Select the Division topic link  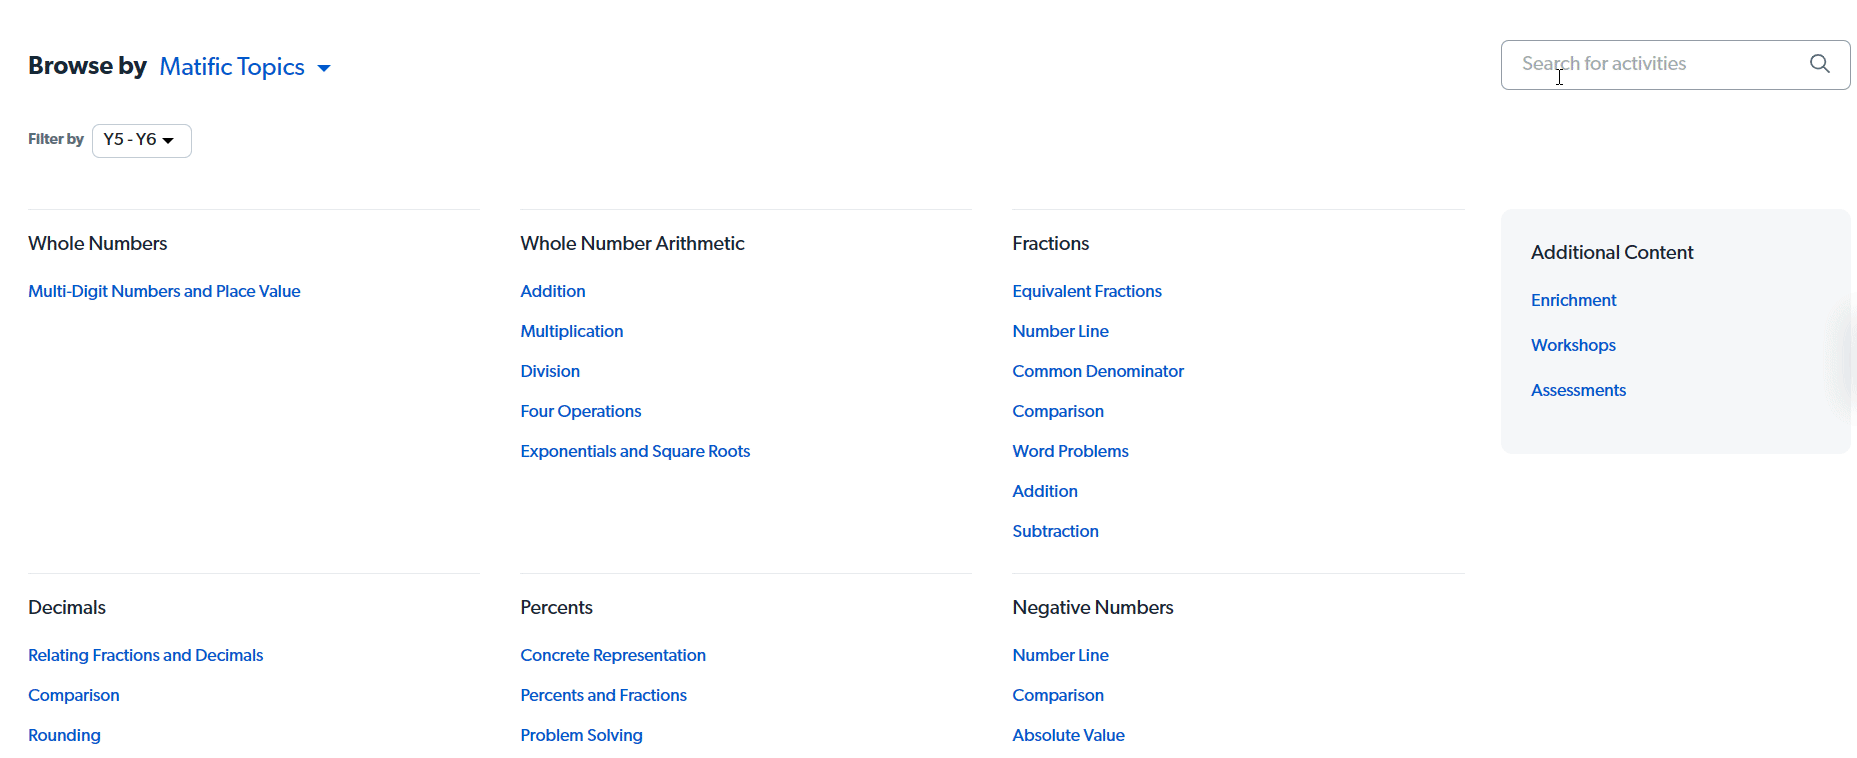pyautogui.click(x=550, y=371)
